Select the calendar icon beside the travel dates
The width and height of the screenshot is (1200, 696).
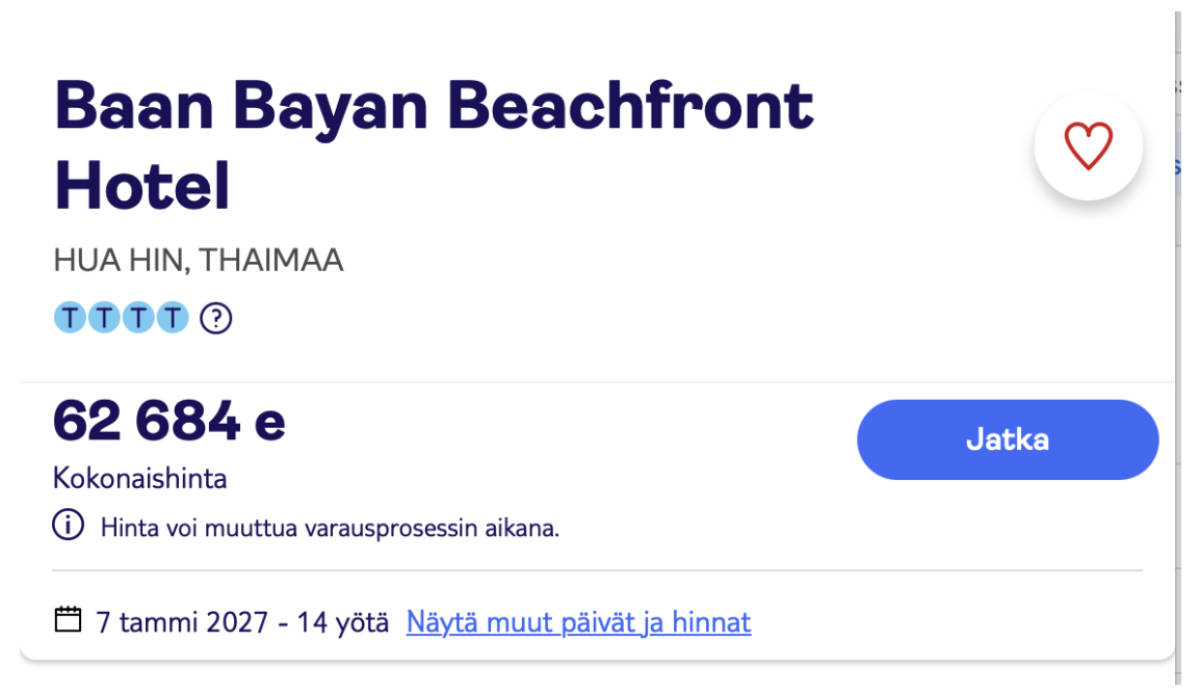tap(67, 620)
